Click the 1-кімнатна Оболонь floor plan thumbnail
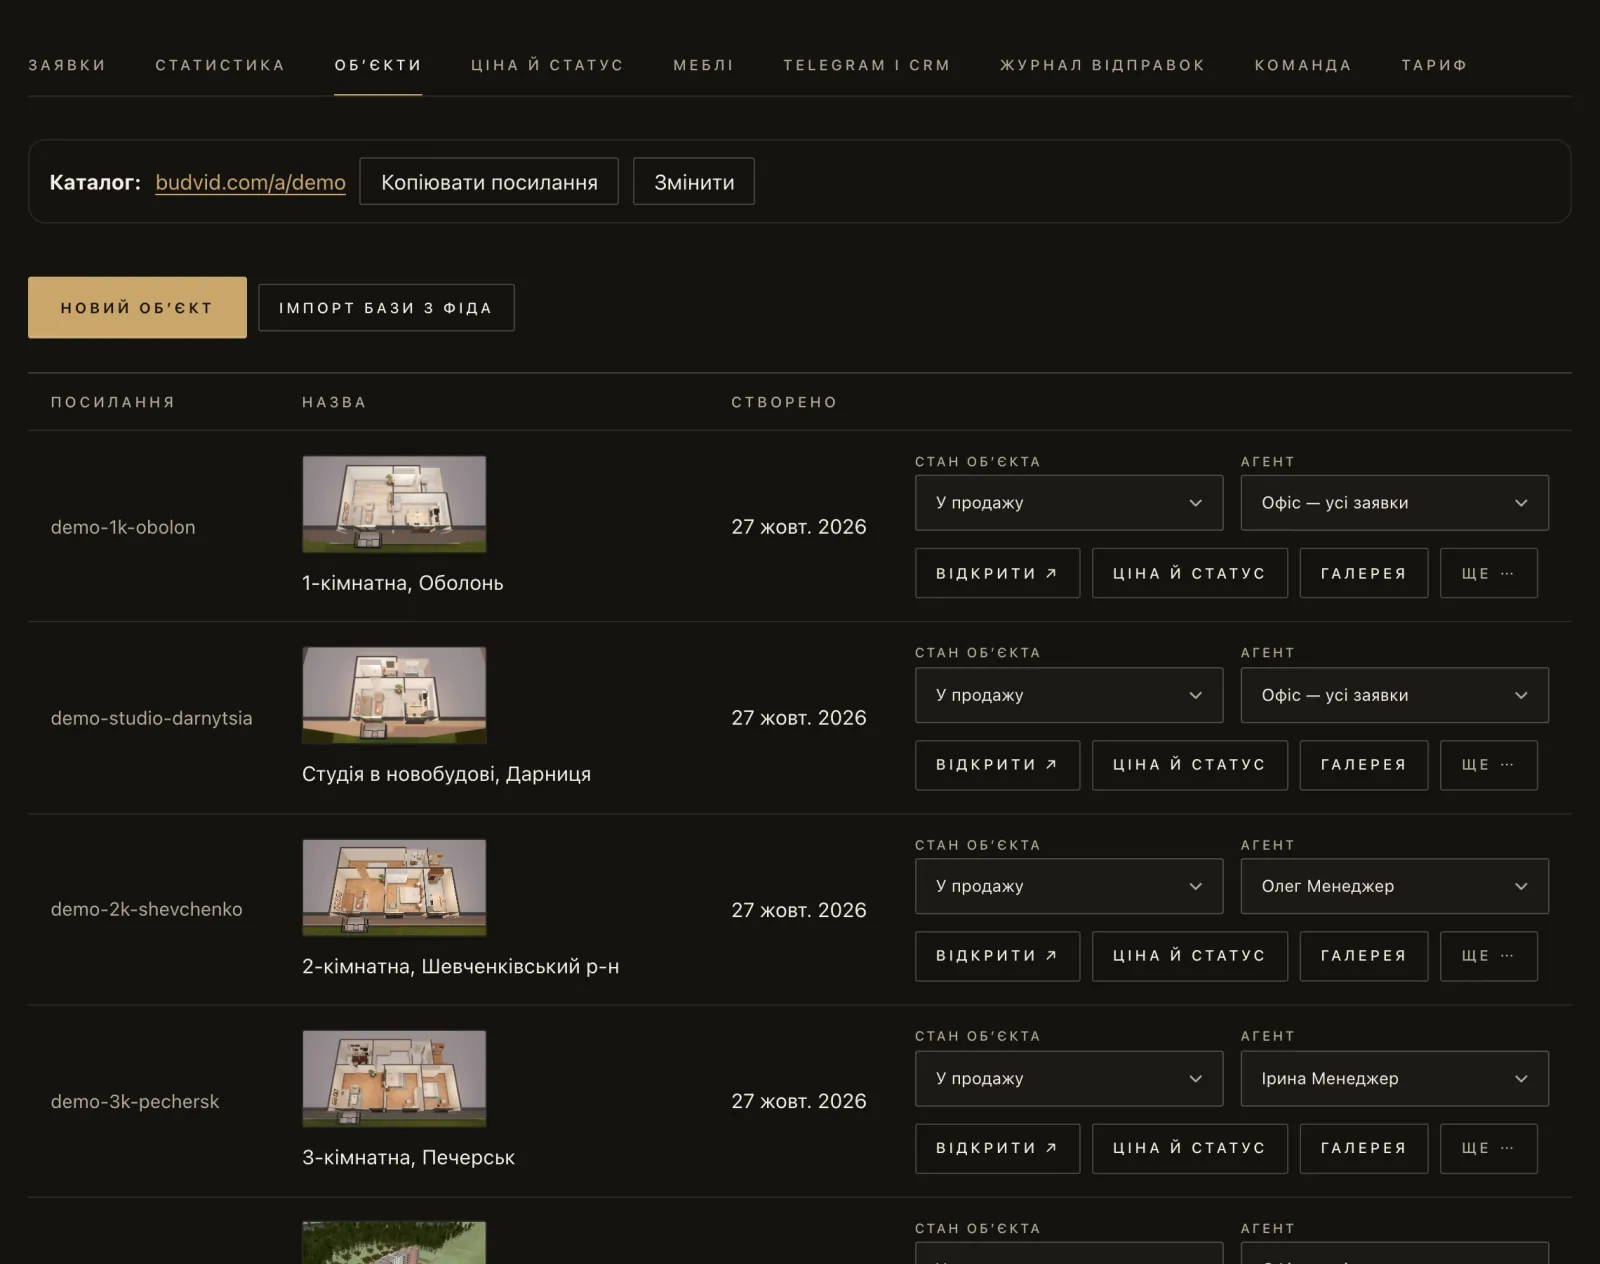1600x1264 pixels. click(394, 504)
